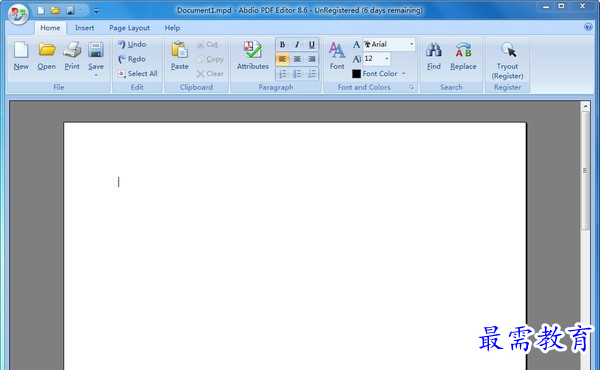
Task: Set paragraph alignment to center
Action: click(297, 59)
